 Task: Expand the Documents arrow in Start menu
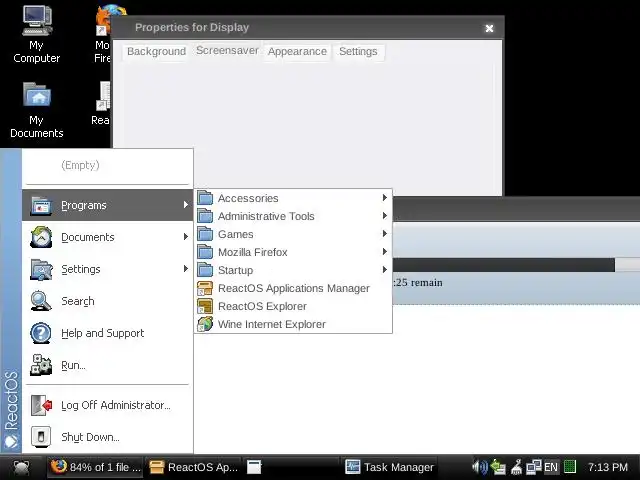pyautogui.click(x=186, y=237)
